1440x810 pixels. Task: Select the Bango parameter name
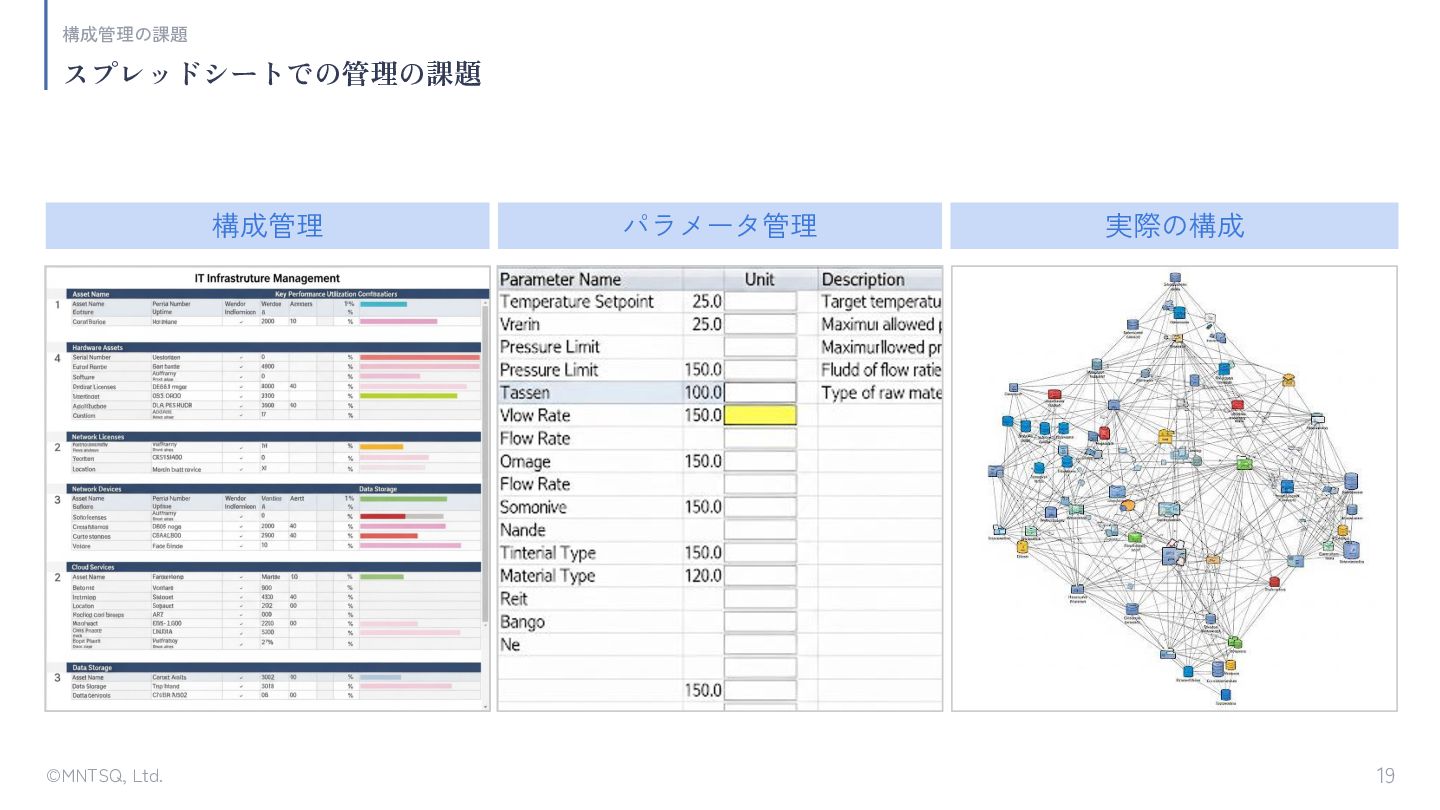tap(522, 622)
